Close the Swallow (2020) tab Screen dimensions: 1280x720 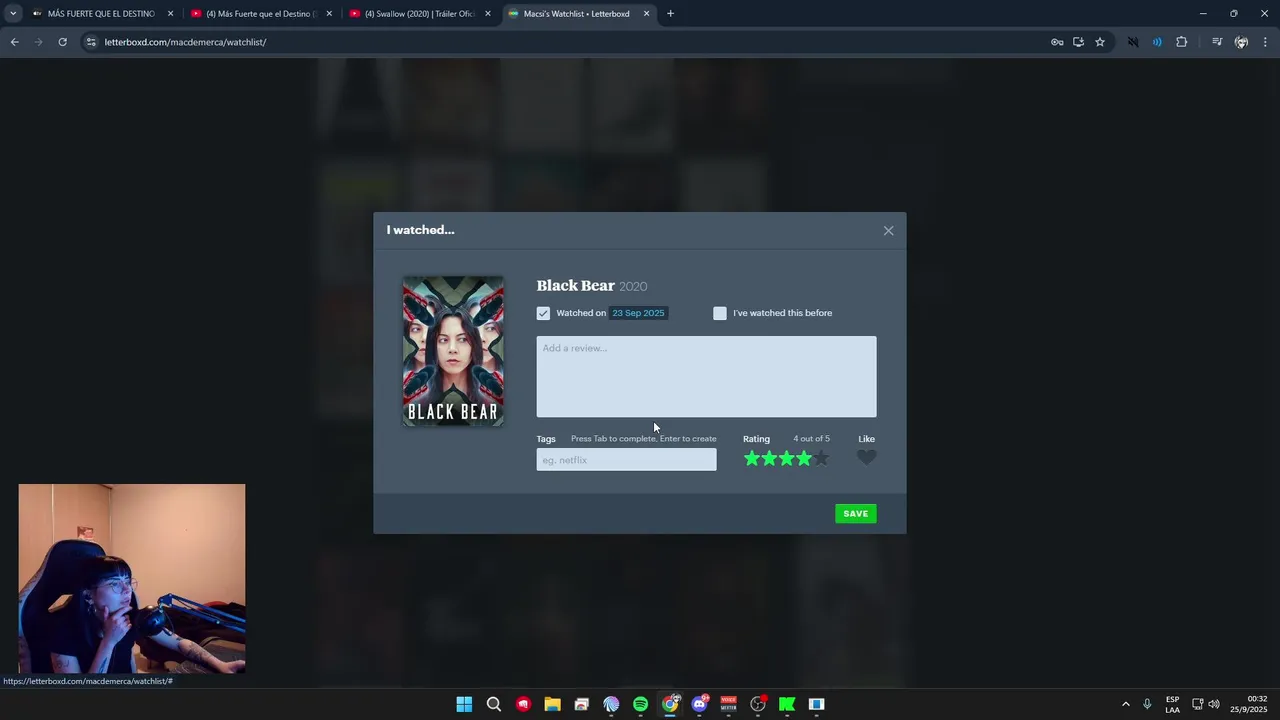488,14
